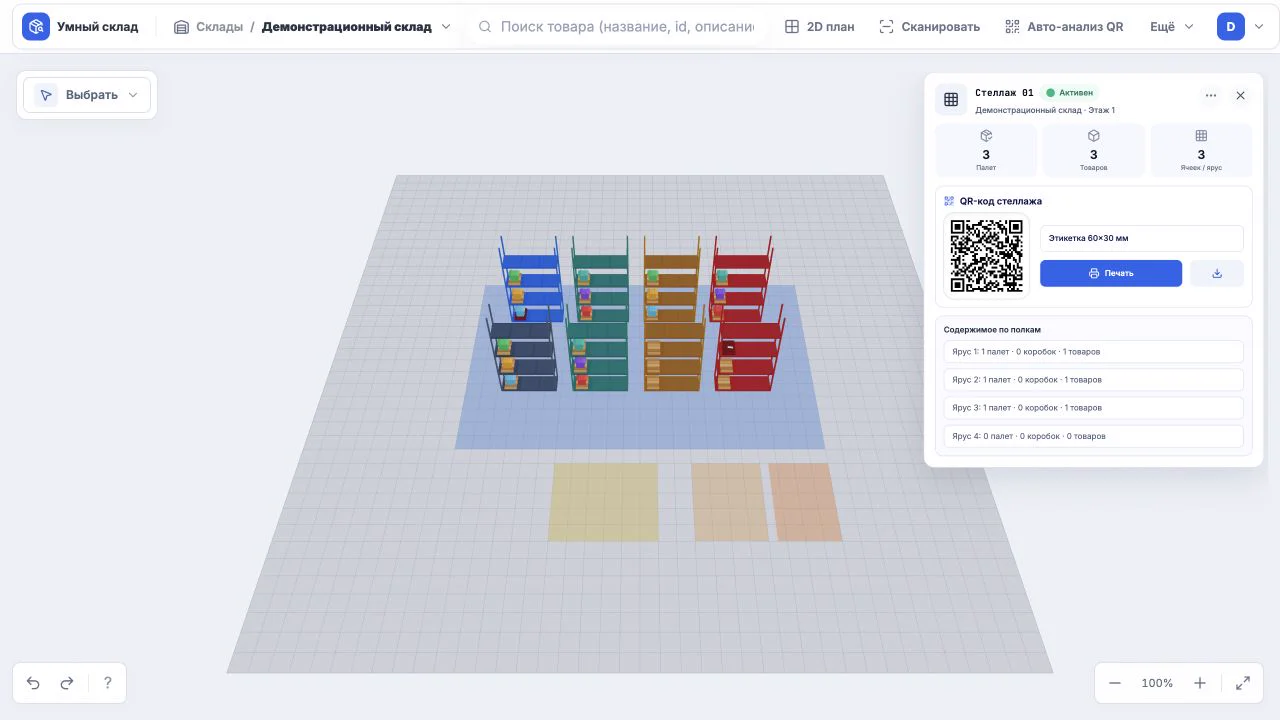Expand the Ещё menu
1280x720 pixels.
pyautogui.click(x=1172, y=27)
